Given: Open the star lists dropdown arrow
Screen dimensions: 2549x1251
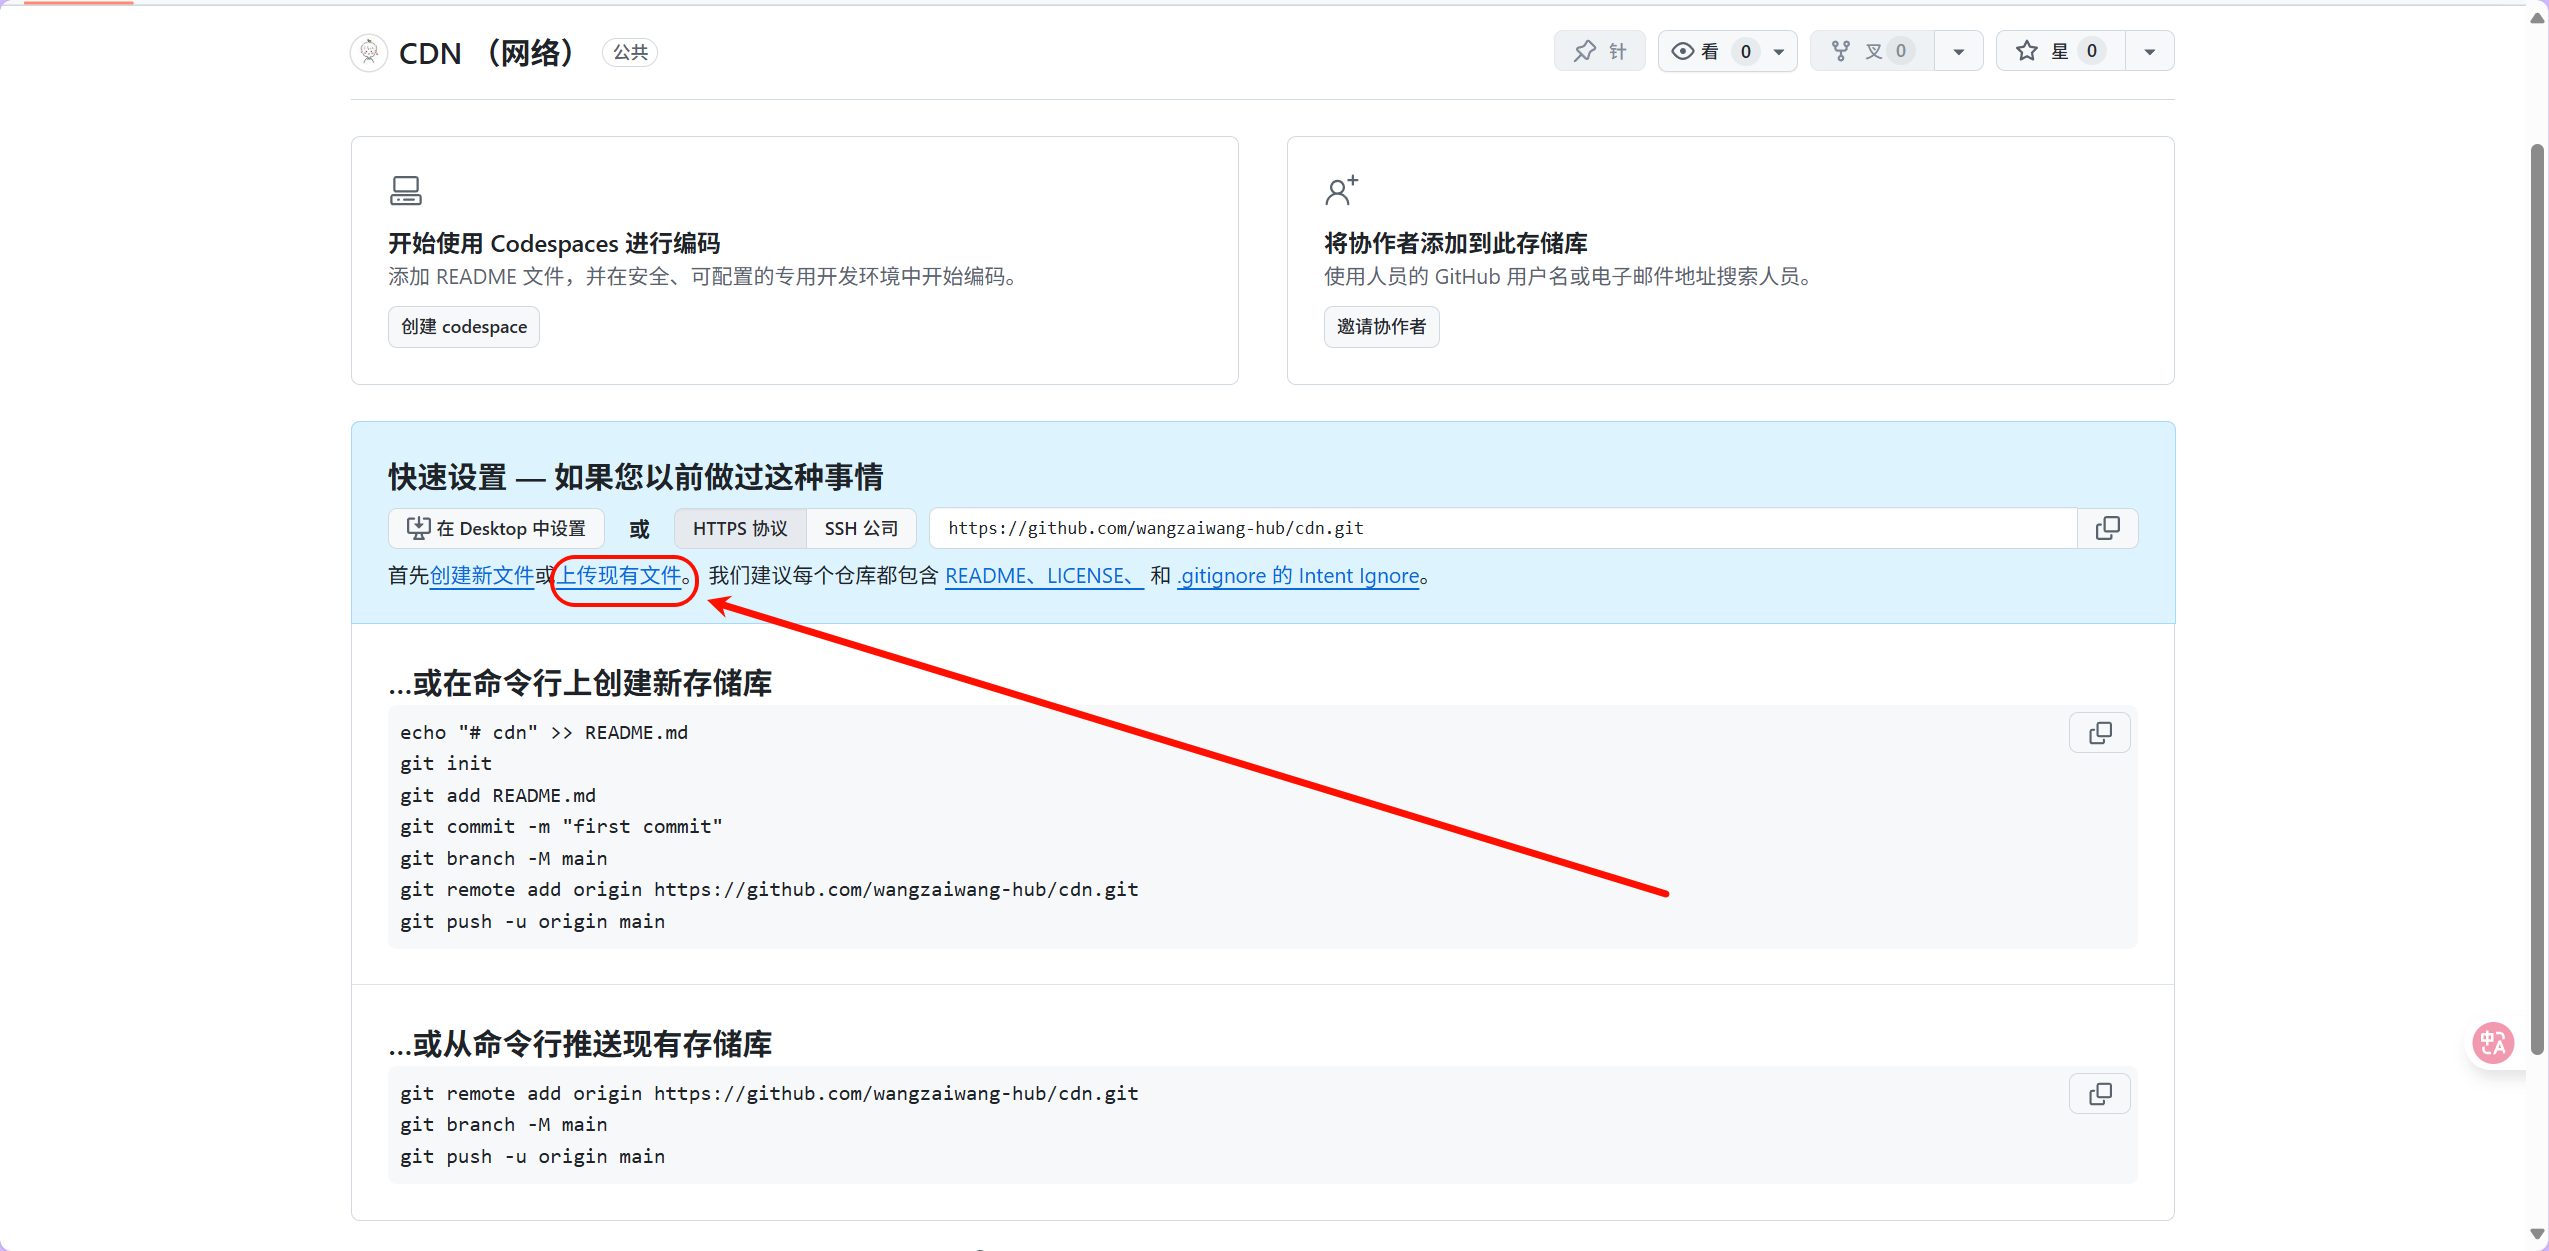Looking at the screenshot, I should (x=2149, y=51).
